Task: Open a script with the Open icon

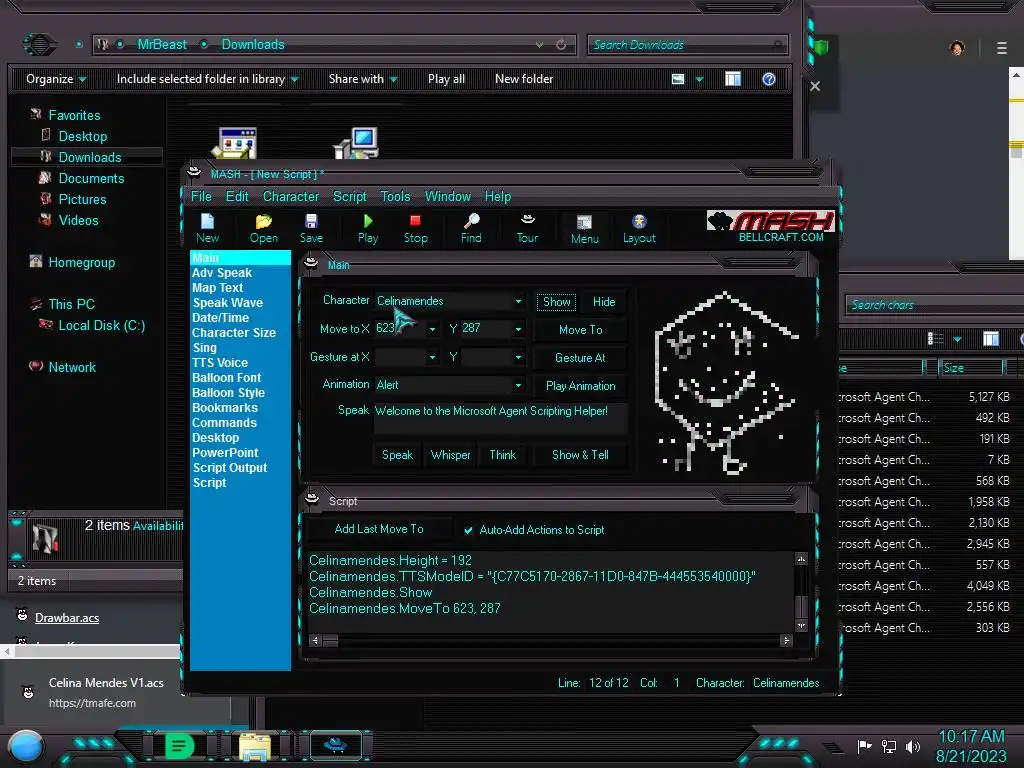Action: click(x=263, y=229)
